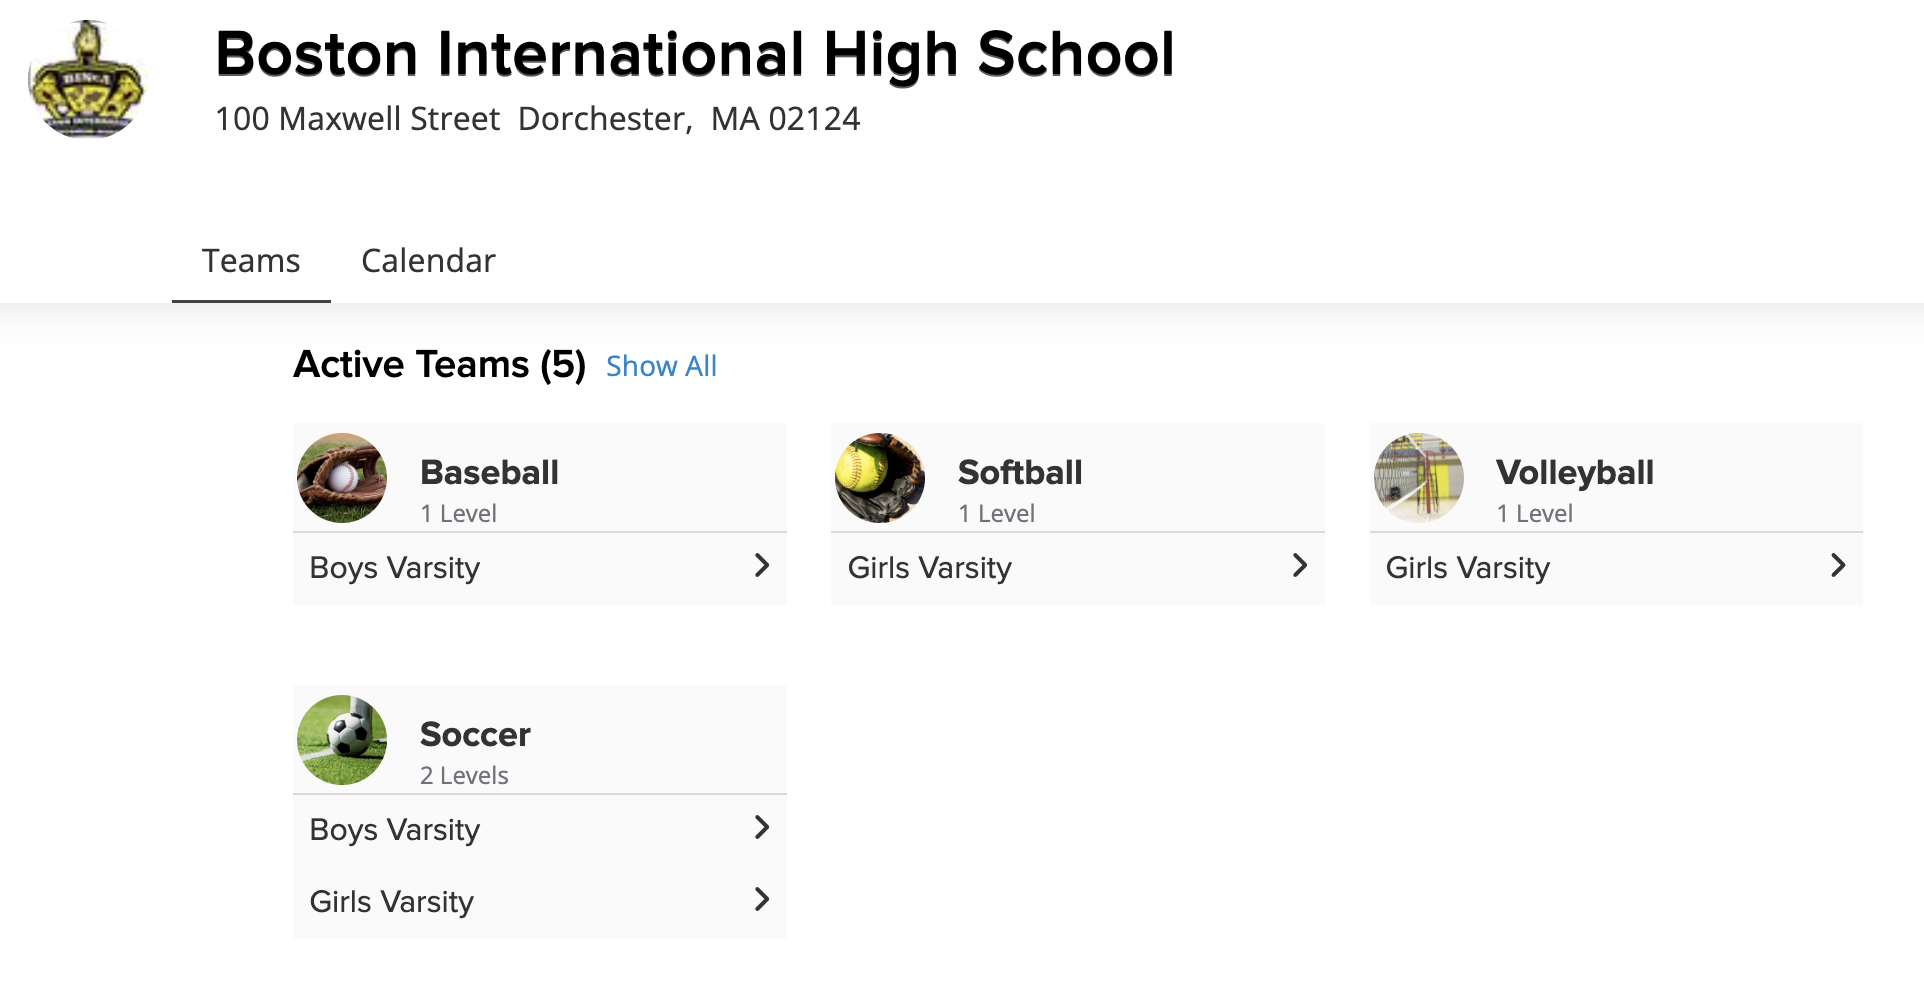Click the Show All link
This screenshot has width=1924, height=988.
click(x=661, y=366)
